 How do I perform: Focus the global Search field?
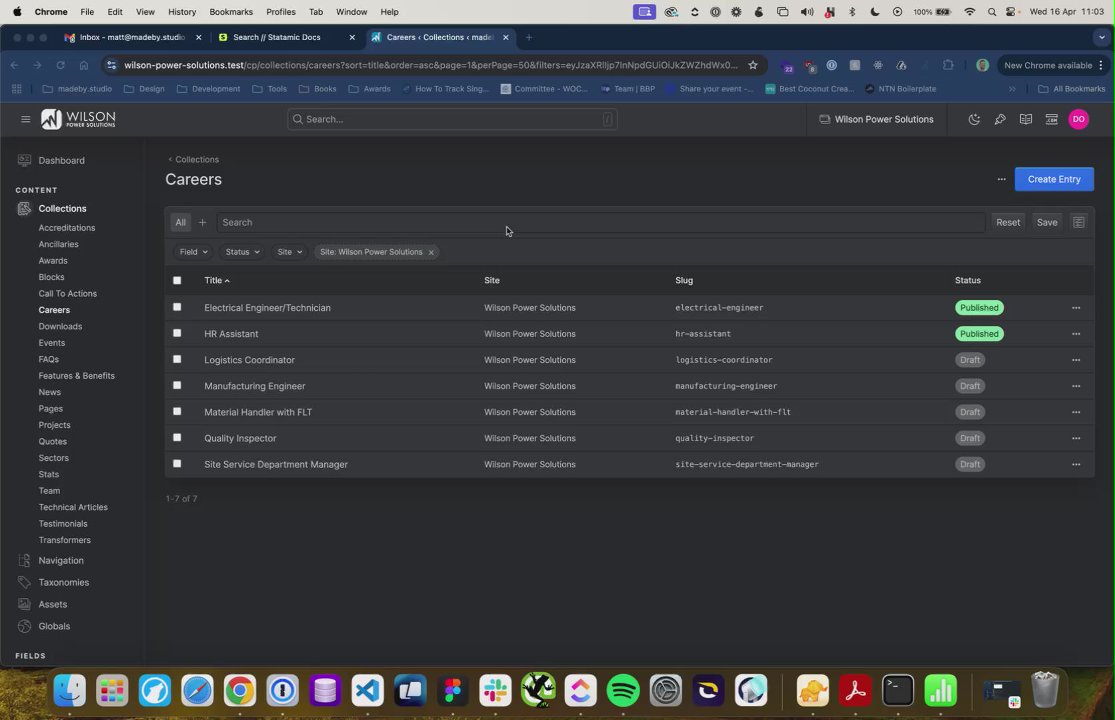tap(452, 119)
